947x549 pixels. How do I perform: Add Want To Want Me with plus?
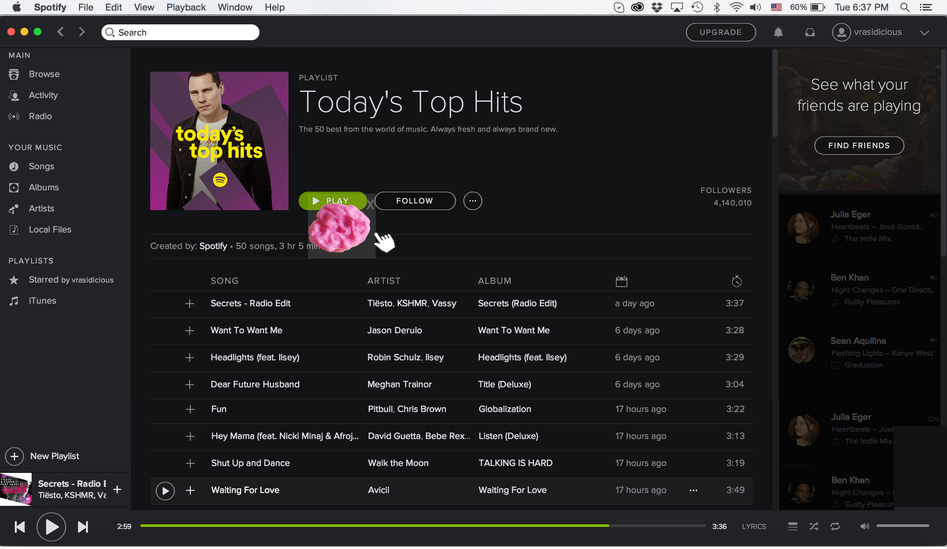point(190,331)
